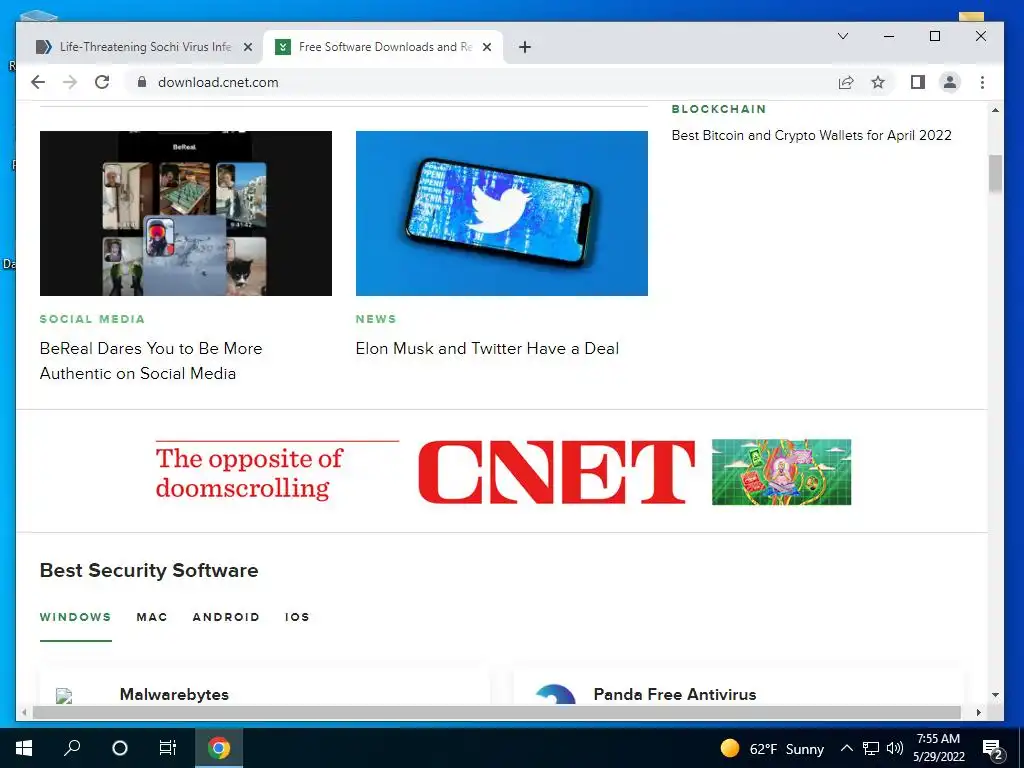Open the Panda Free Antivirus listing
The image size is (1024, 768).
(x=675, y=694)
